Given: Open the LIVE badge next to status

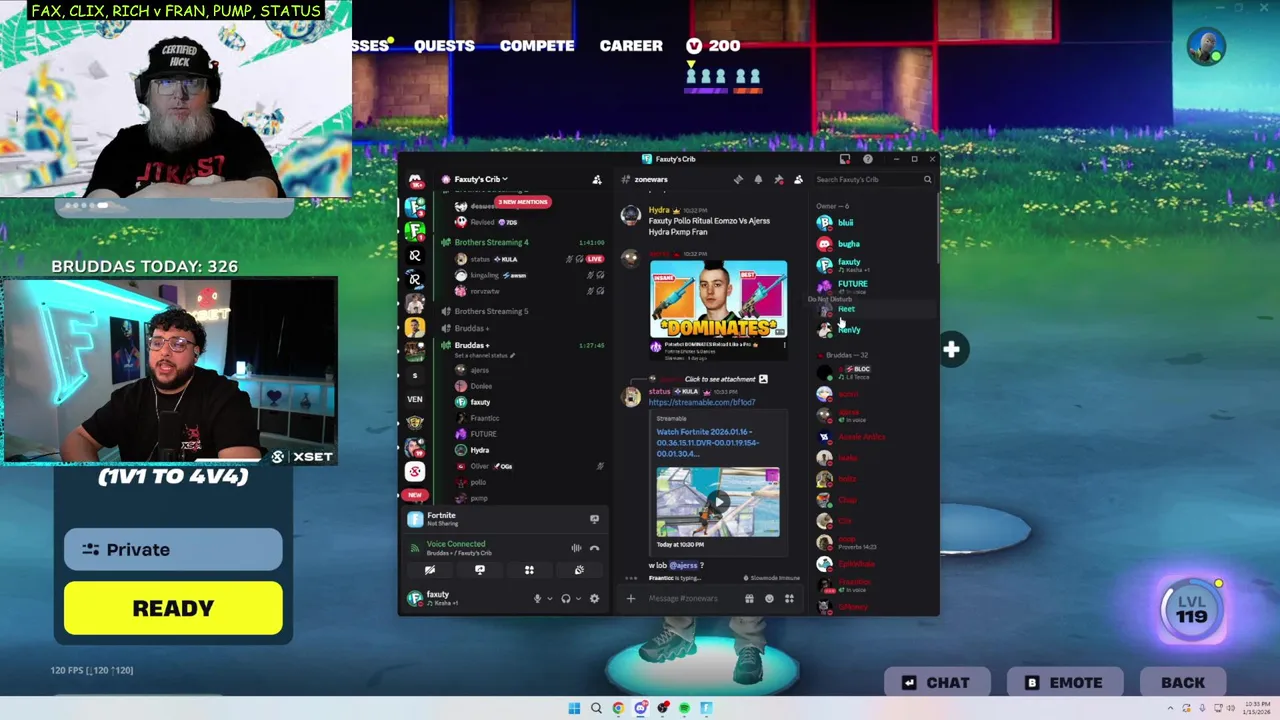Looking at the screenshot, I should point(594,259).
